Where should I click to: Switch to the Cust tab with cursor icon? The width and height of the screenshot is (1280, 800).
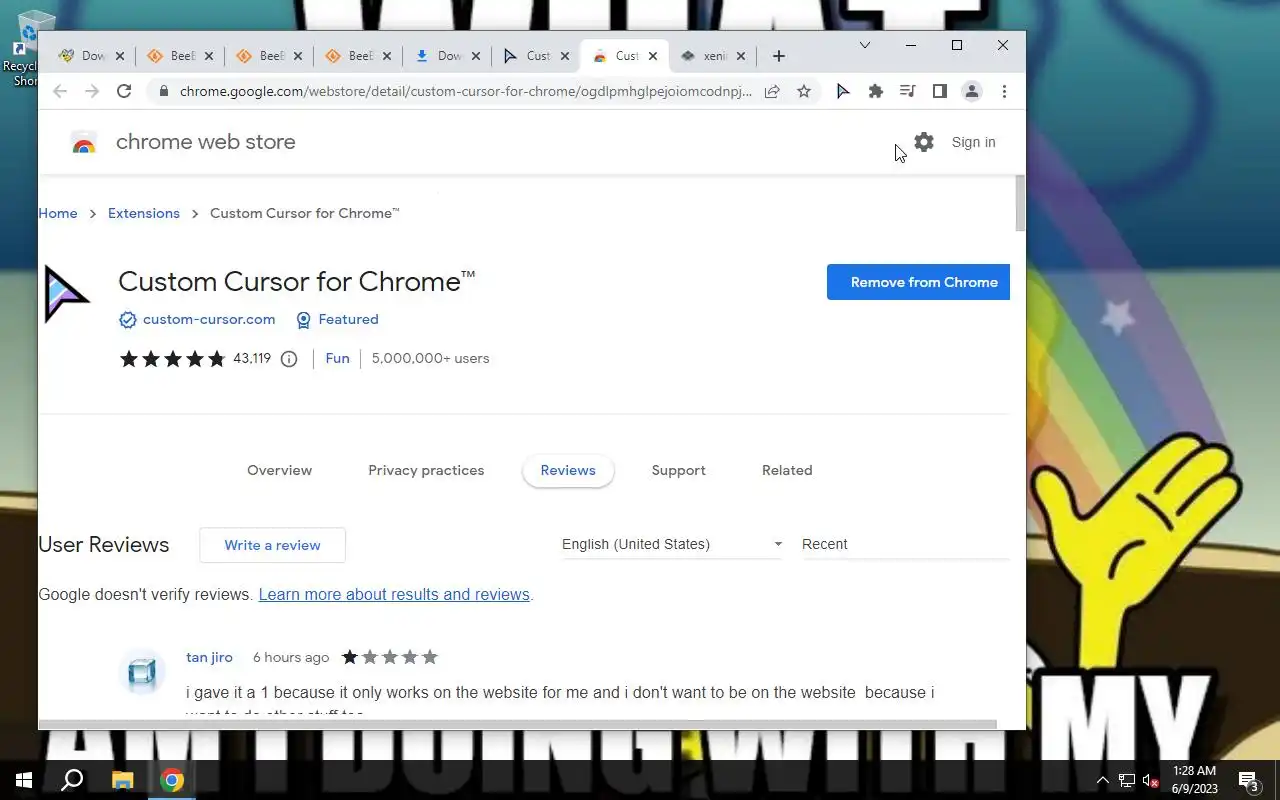pyautogui.click(x=536, y=56)
